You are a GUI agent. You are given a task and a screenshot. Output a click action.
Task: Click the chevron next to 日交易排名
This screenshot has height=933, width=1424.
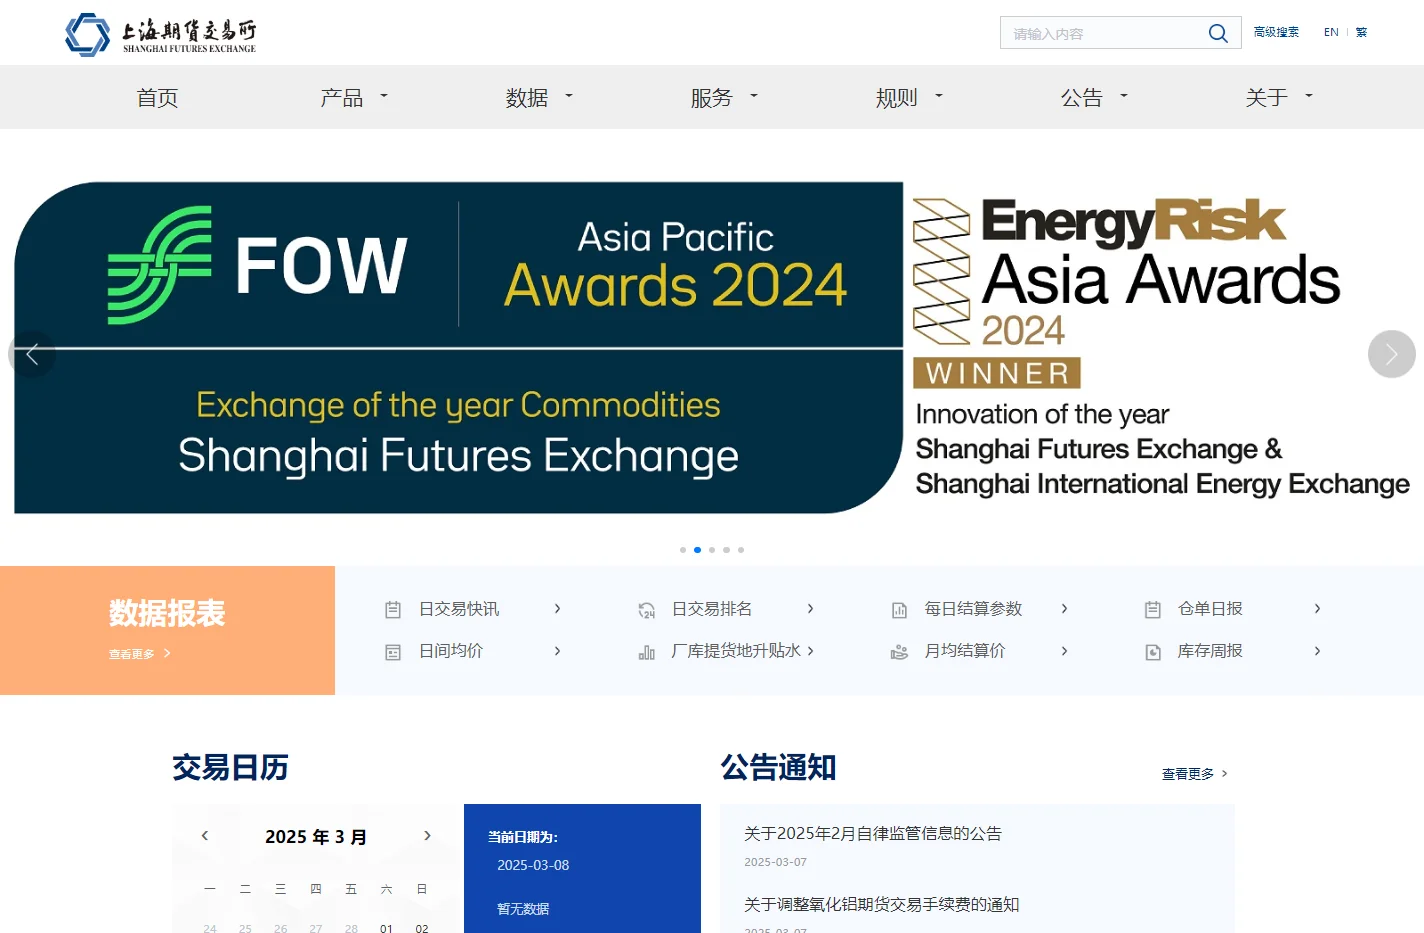810,609
